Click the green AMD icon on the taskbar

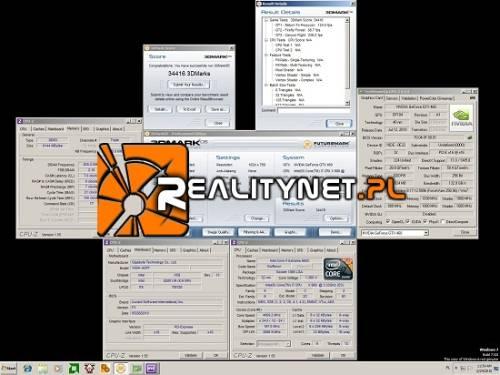[74, 368]
